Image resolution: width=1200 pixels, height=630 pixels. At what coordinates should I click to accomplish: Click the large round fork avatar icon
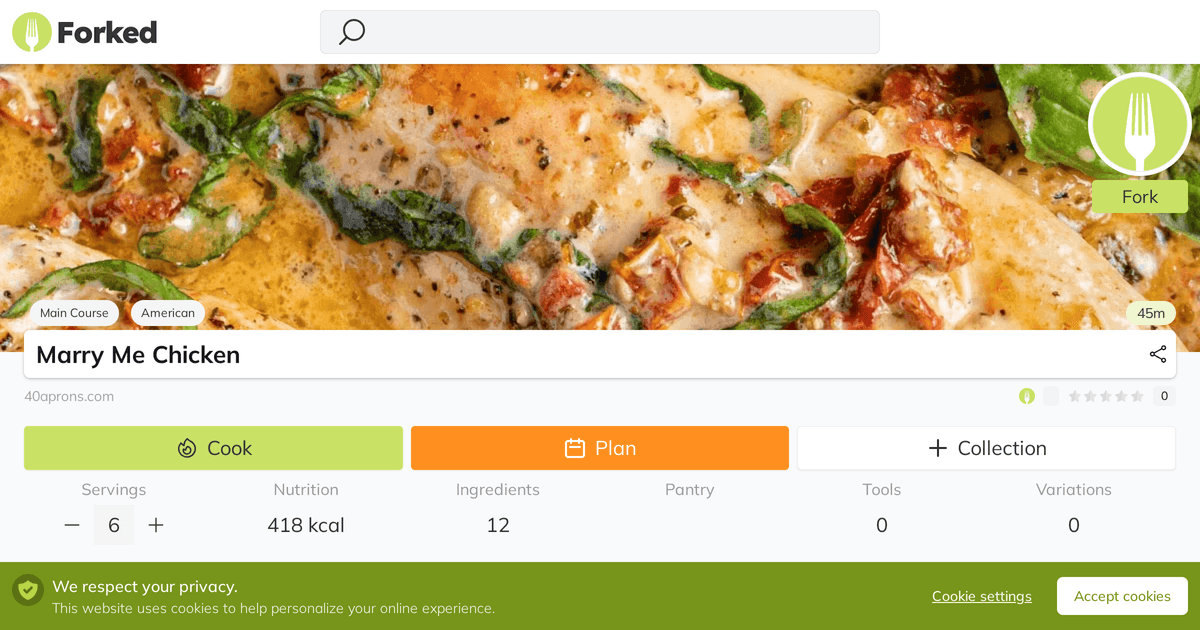coord(1139,124)
